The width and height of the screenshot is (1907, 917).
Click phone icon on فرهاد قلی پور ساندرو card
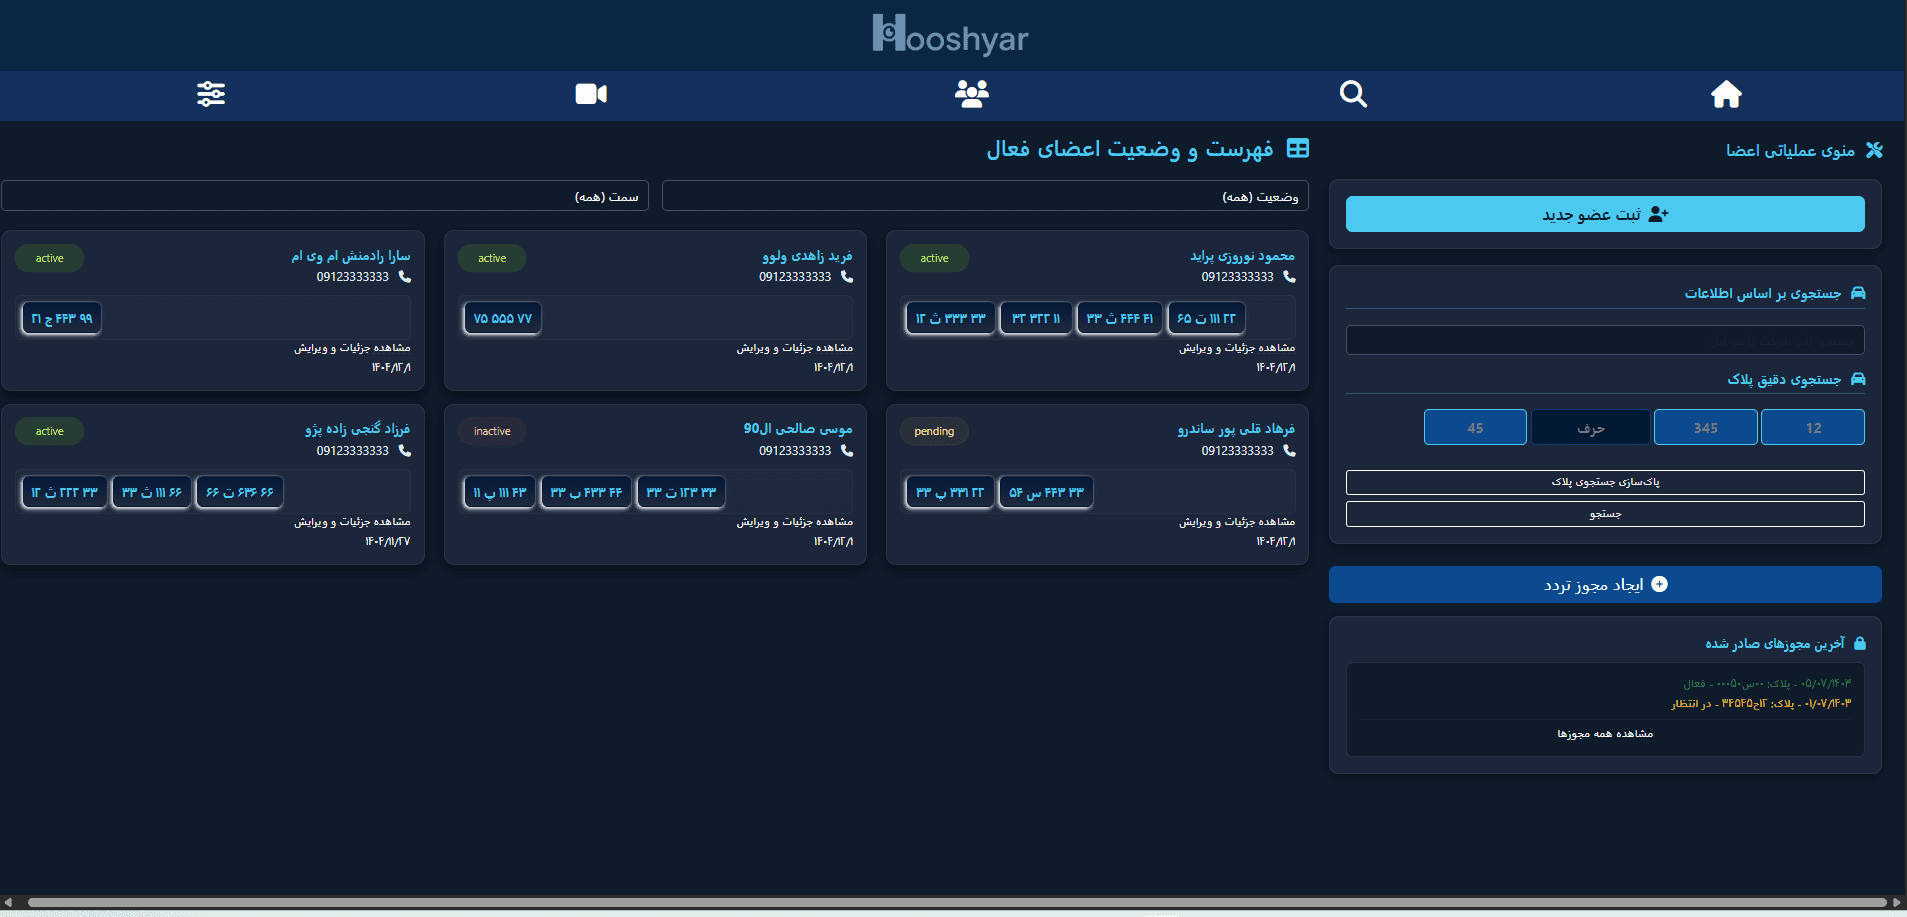[1289, 451]
